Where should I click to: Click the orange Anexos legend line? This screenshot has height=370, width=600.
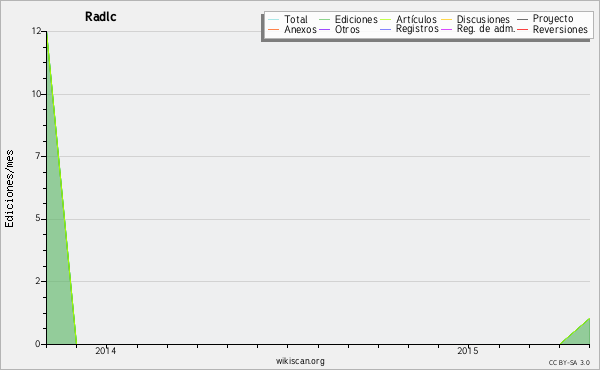[x=274, y=29]
